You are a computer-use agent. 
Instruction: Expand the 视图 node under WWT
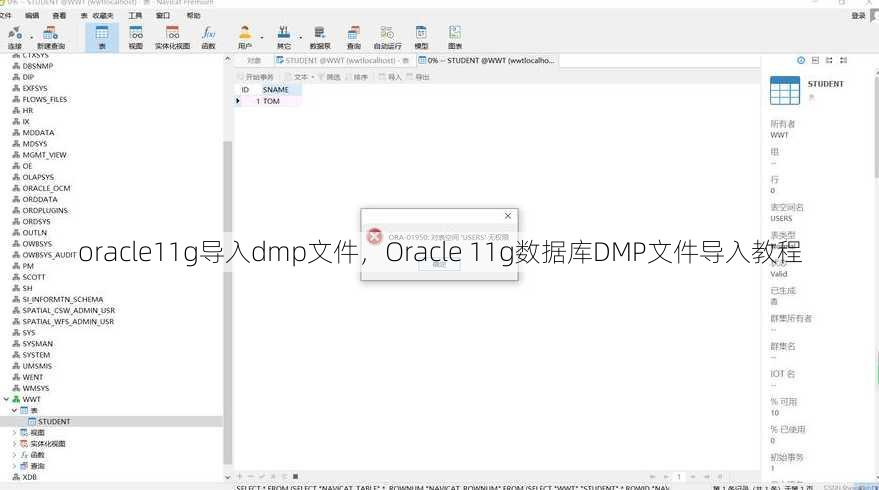(x=15, y=433)
